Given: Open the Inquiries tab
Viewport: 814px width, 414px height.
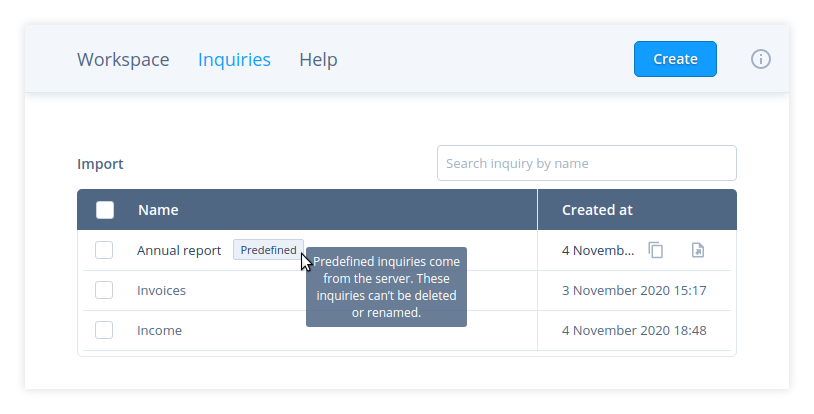Looking at the screenshot, I should tap(234, 59).
